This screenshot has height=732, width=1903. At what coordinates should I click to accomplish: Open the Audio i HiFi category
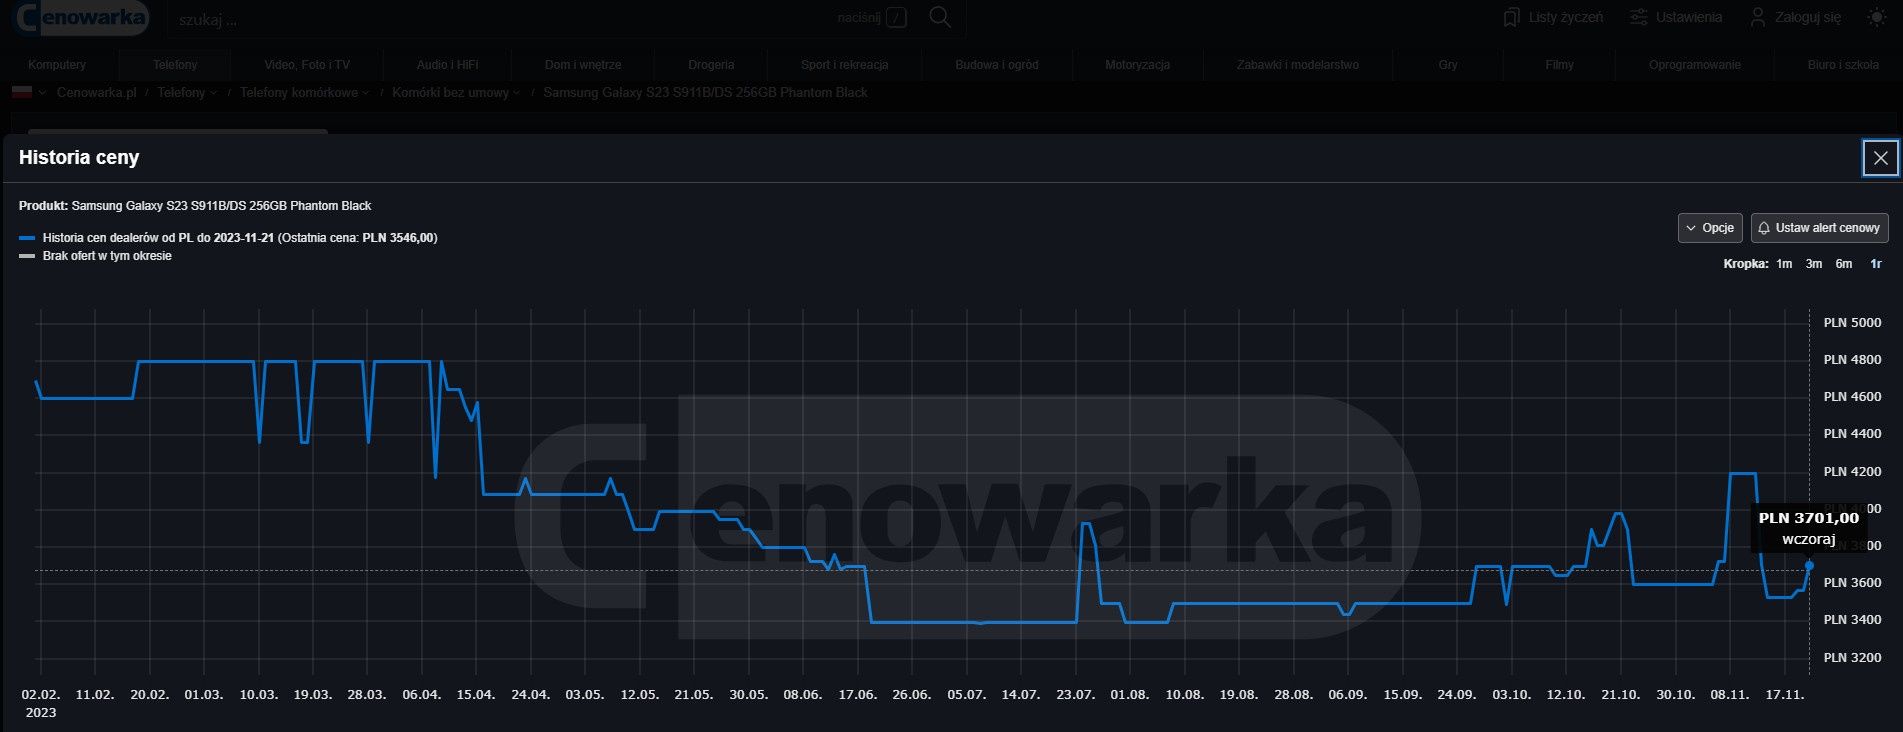tap(447, 65)
